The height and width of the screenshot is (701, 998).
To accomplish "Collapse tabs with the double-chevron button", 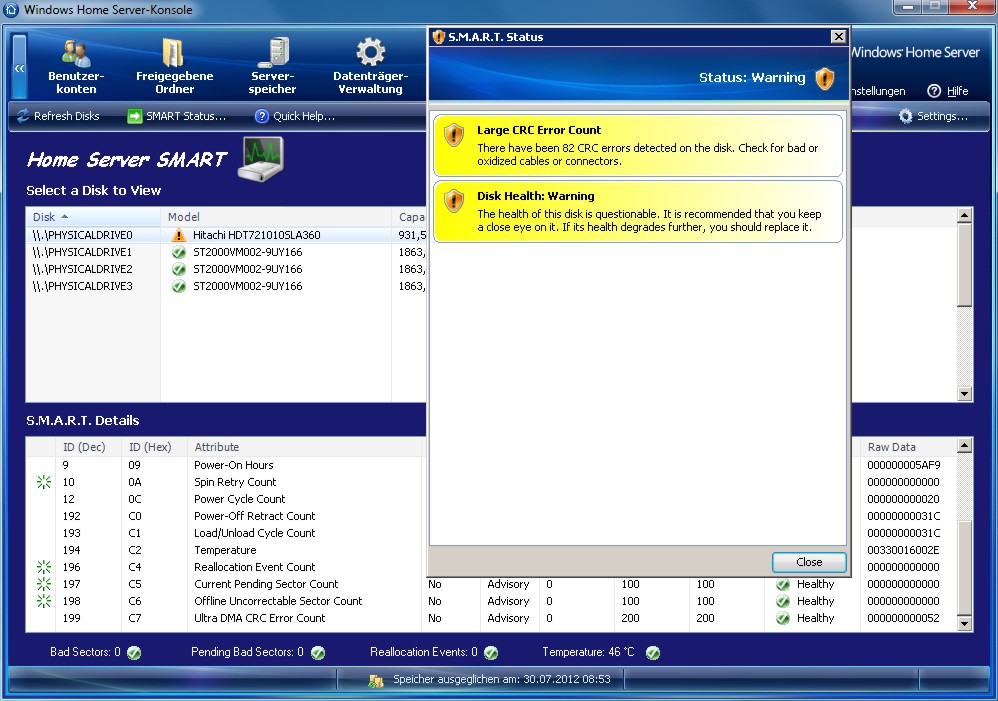I will 19,67.
